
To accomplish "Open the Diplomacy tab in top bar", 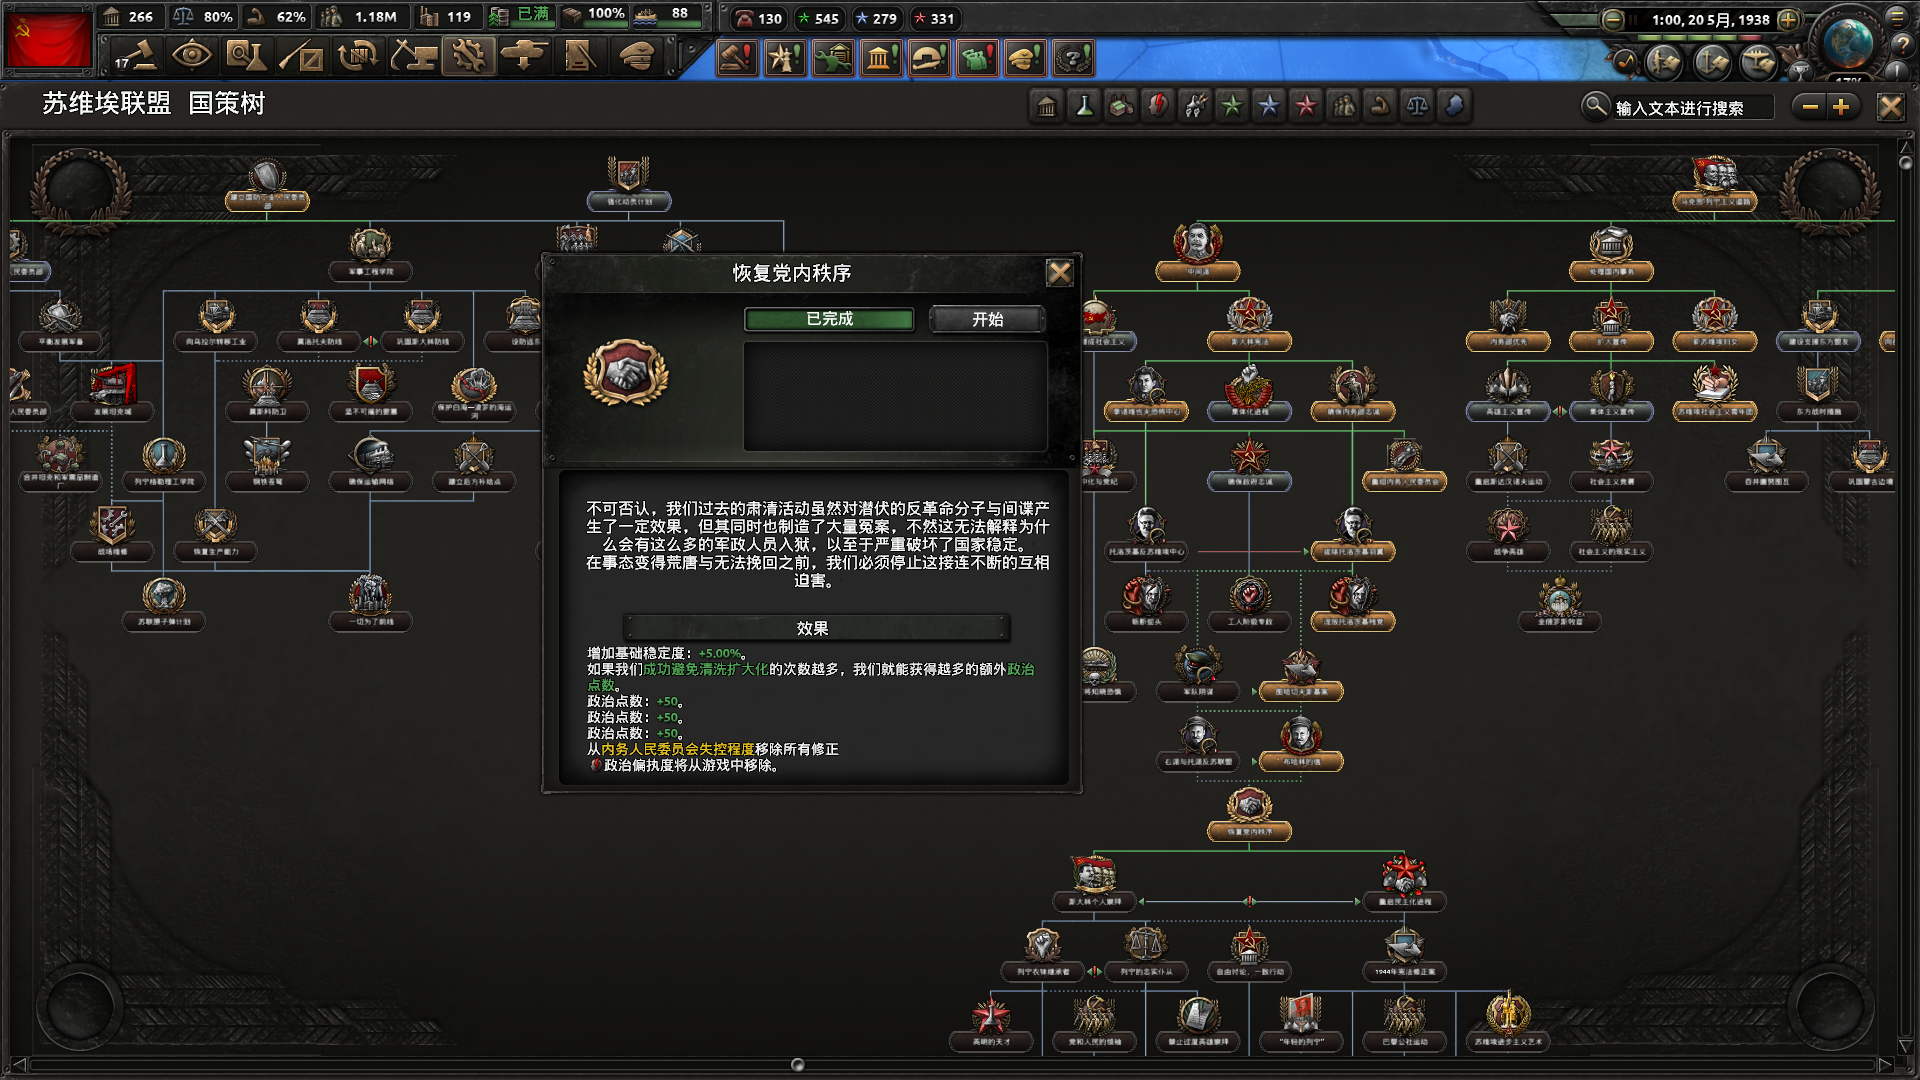I will coord(301,56).
